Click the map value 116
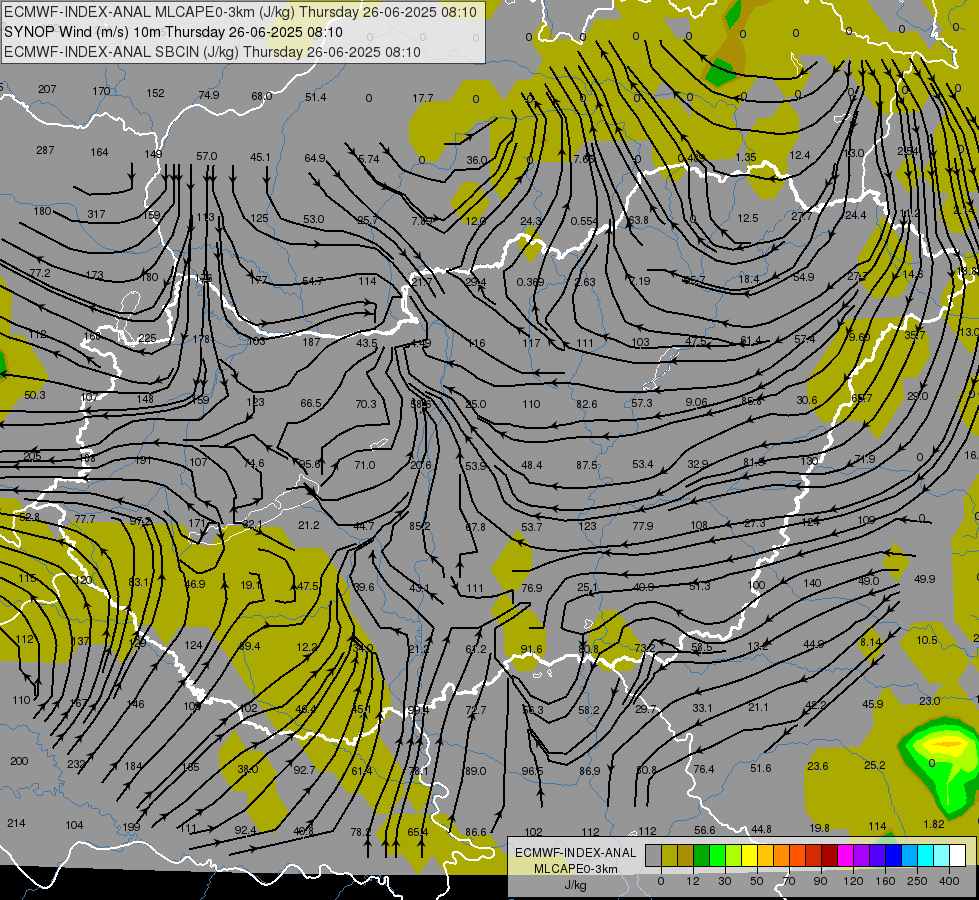 [476, 343]
